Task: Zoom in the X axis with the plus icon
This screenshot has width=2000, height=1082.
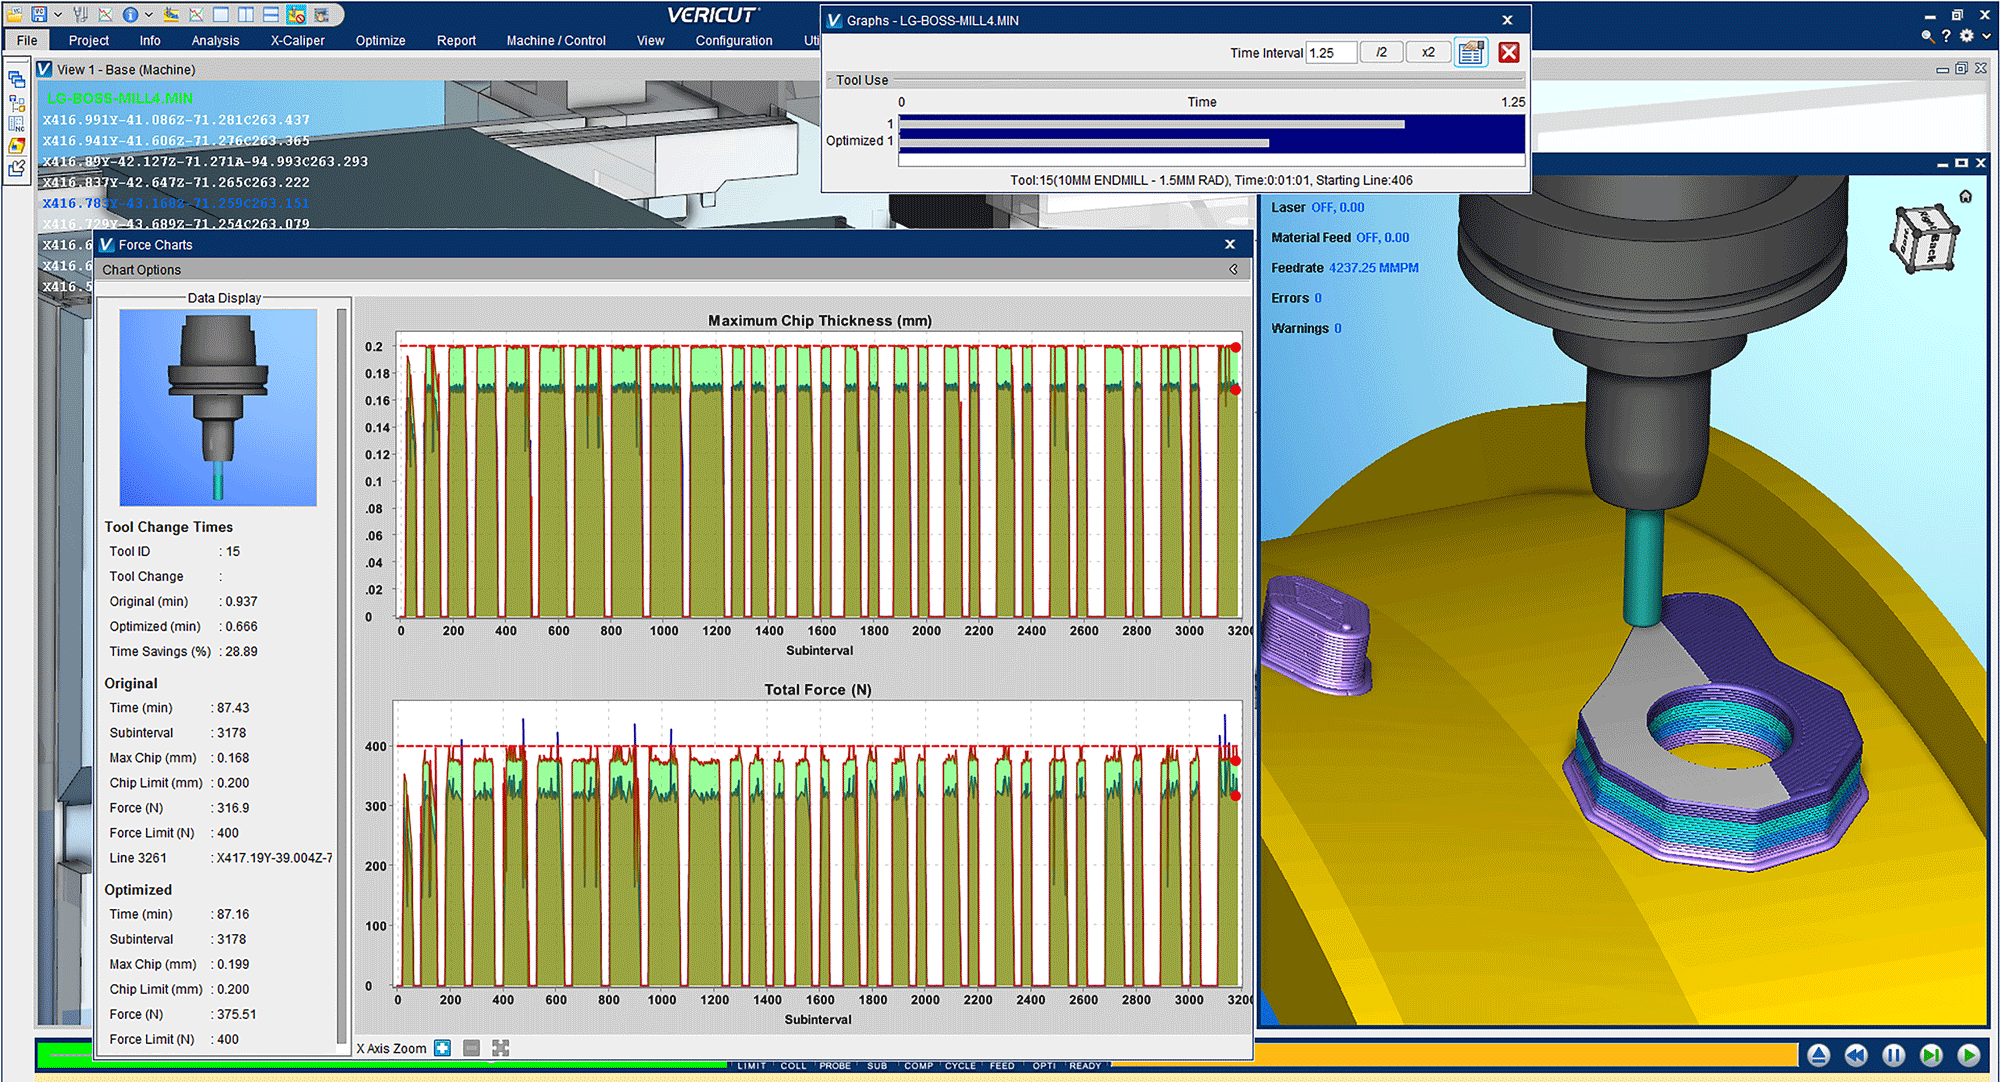Action: [x=442, y=1048]
